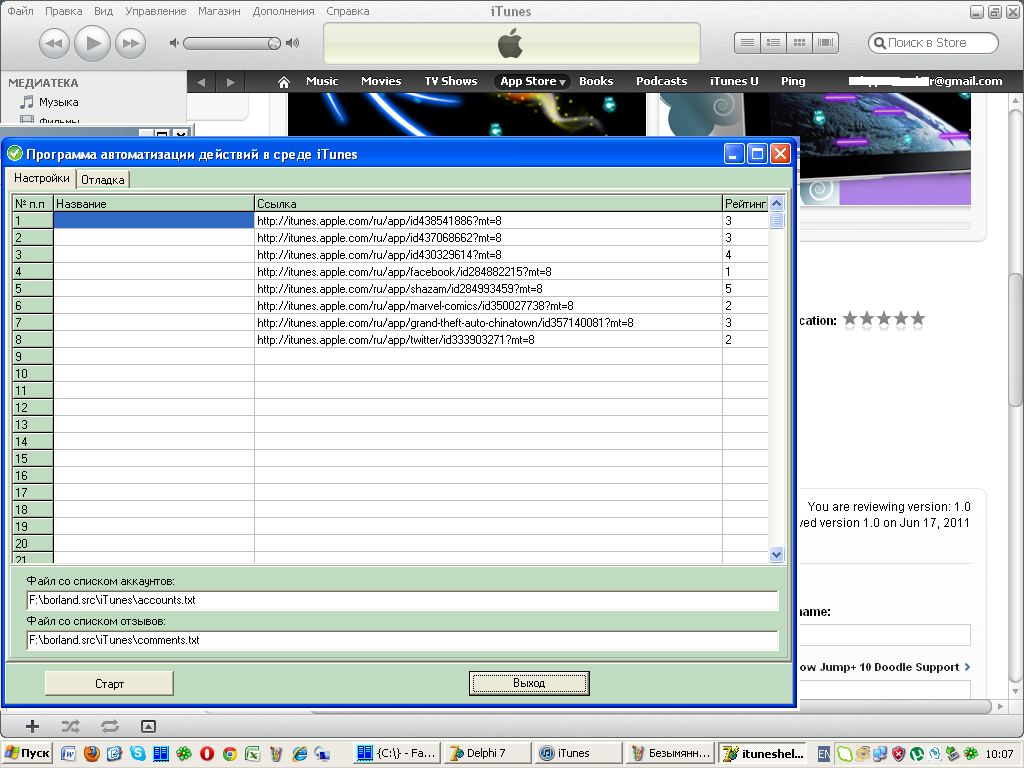The image size is (1024, 768).
Task: Switch to the Delphi 7 taskbar button
Action: (486, 753)
